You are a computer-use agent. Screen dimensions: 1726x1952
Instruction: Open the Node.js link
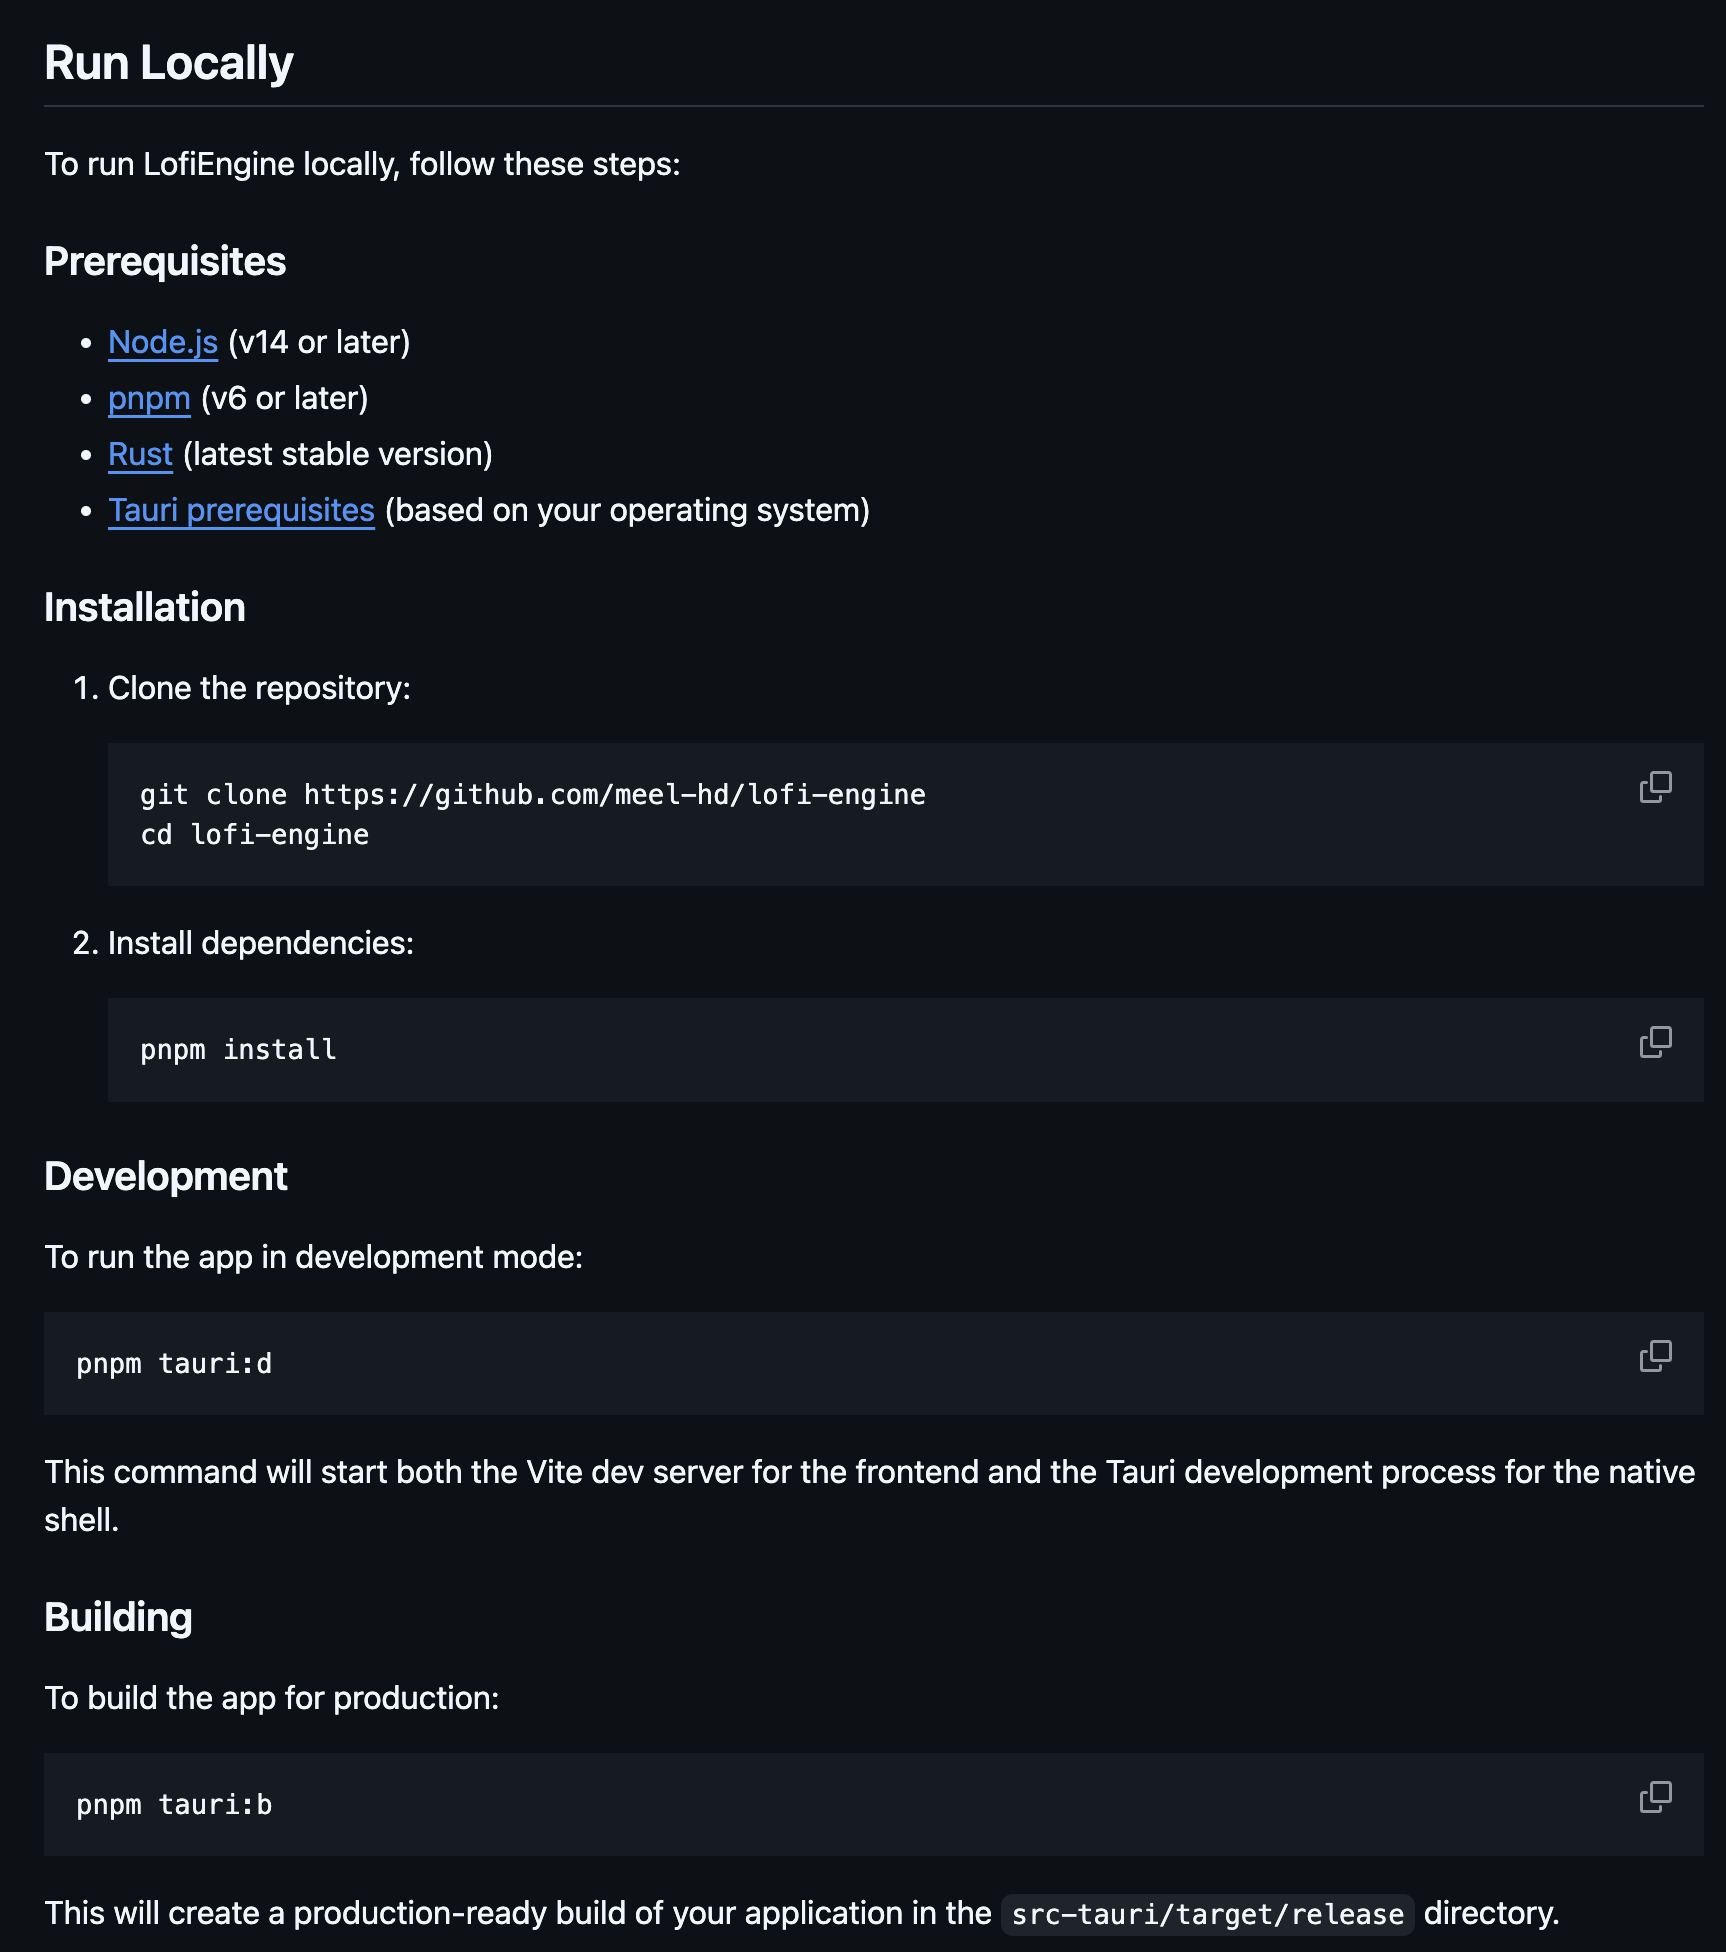tap(163, 343)
